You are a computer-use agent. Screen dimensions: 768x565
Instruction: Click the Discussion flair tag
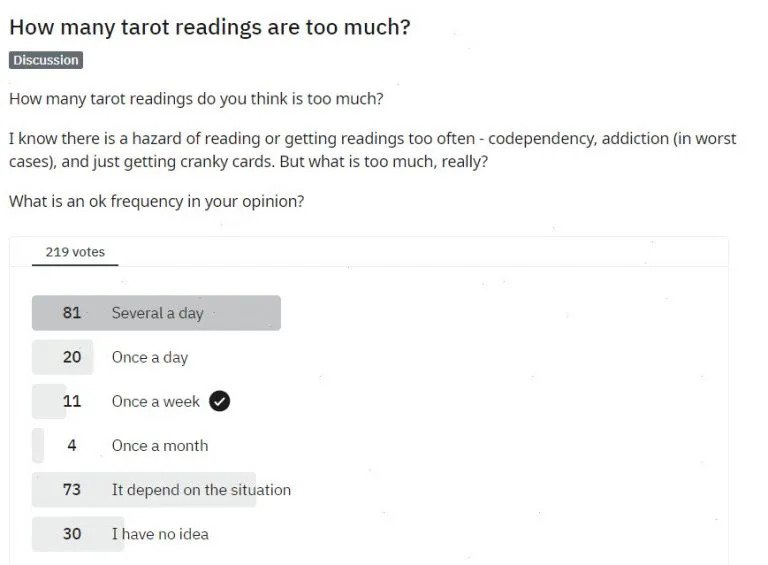(x=46, y=60)
